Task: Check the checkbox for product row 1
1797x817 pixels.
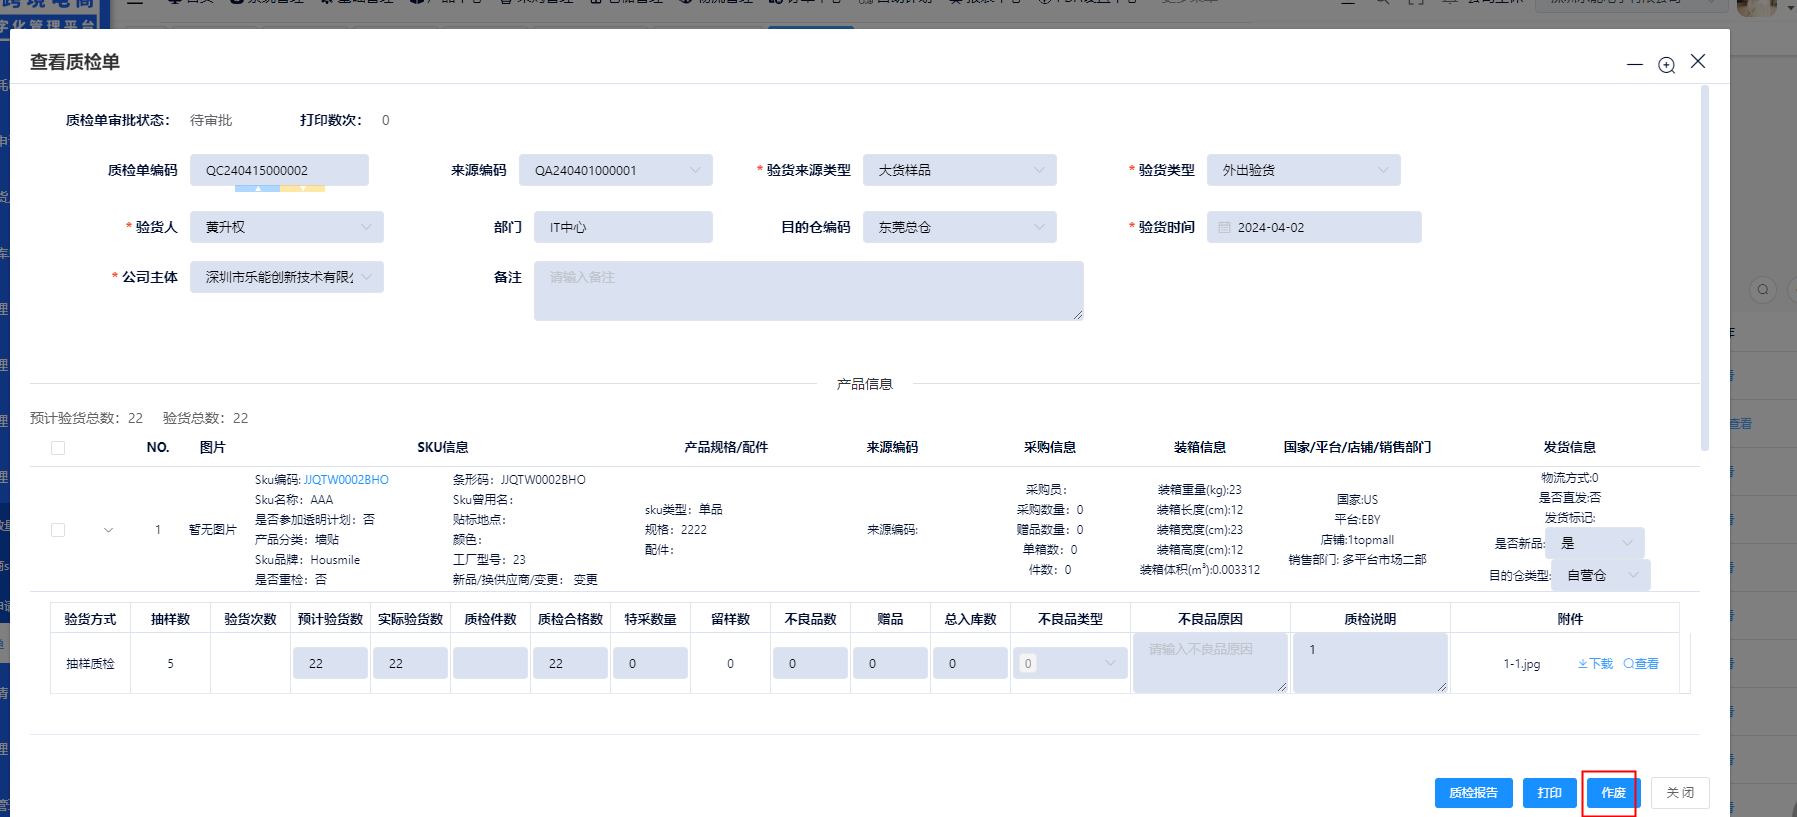Action: (x=58, y=530)
